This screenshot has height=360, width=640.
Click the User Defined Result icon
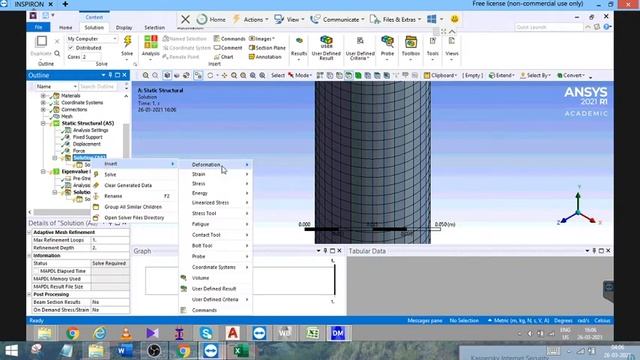326,42
